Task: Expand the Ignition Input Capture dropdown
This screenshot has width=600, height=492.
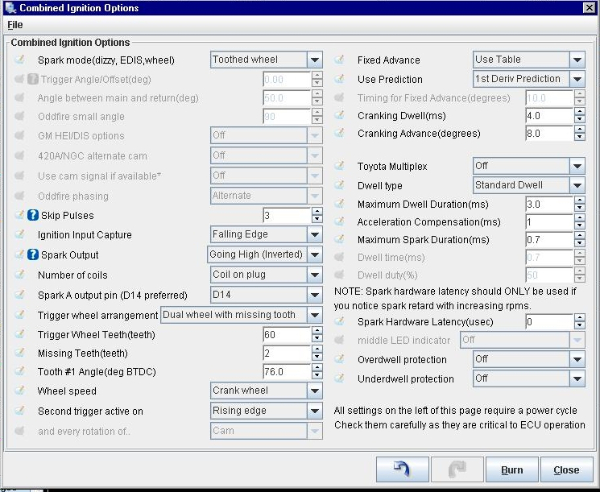Action: click(265, 235)
